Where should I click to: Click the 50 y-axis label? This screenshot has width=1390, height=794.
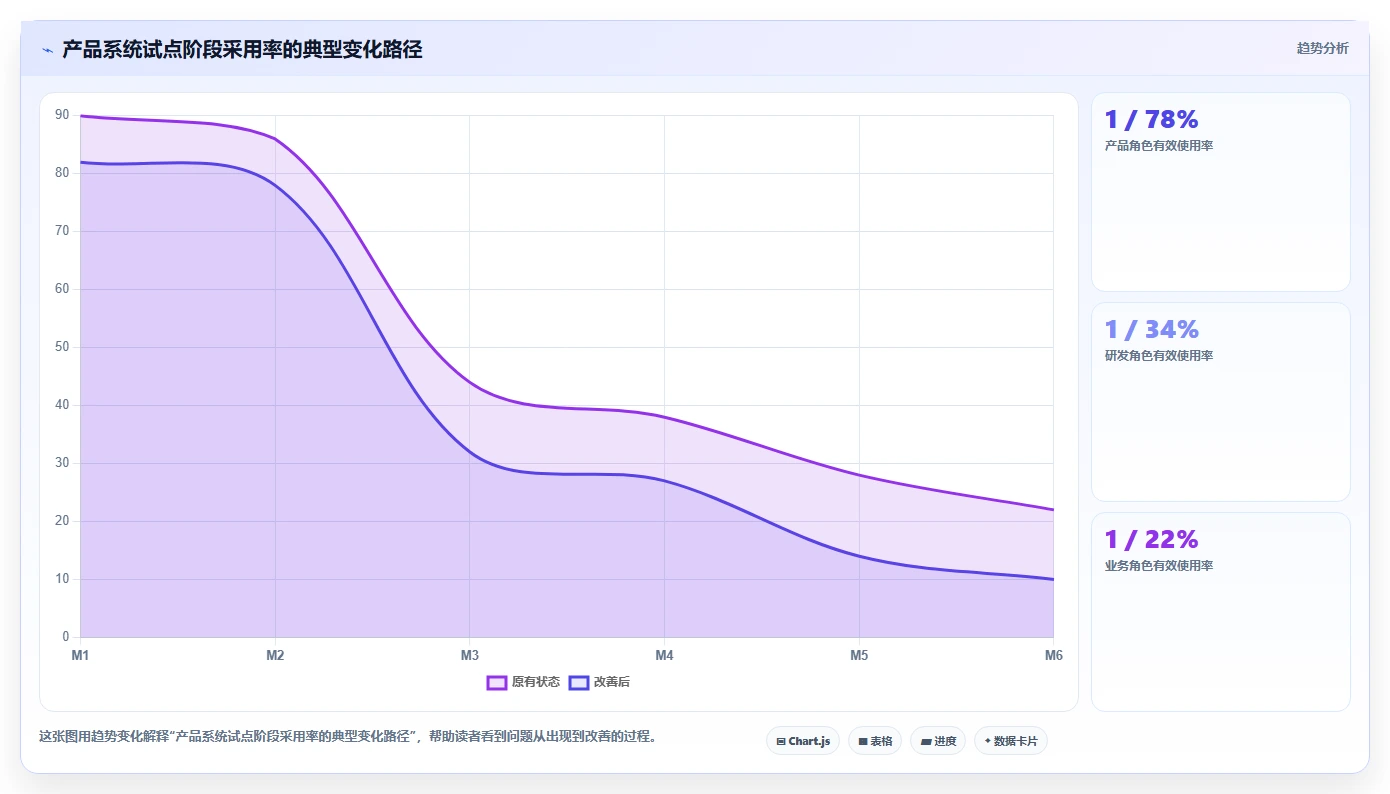pyautogui.click(x=62, y=347)
